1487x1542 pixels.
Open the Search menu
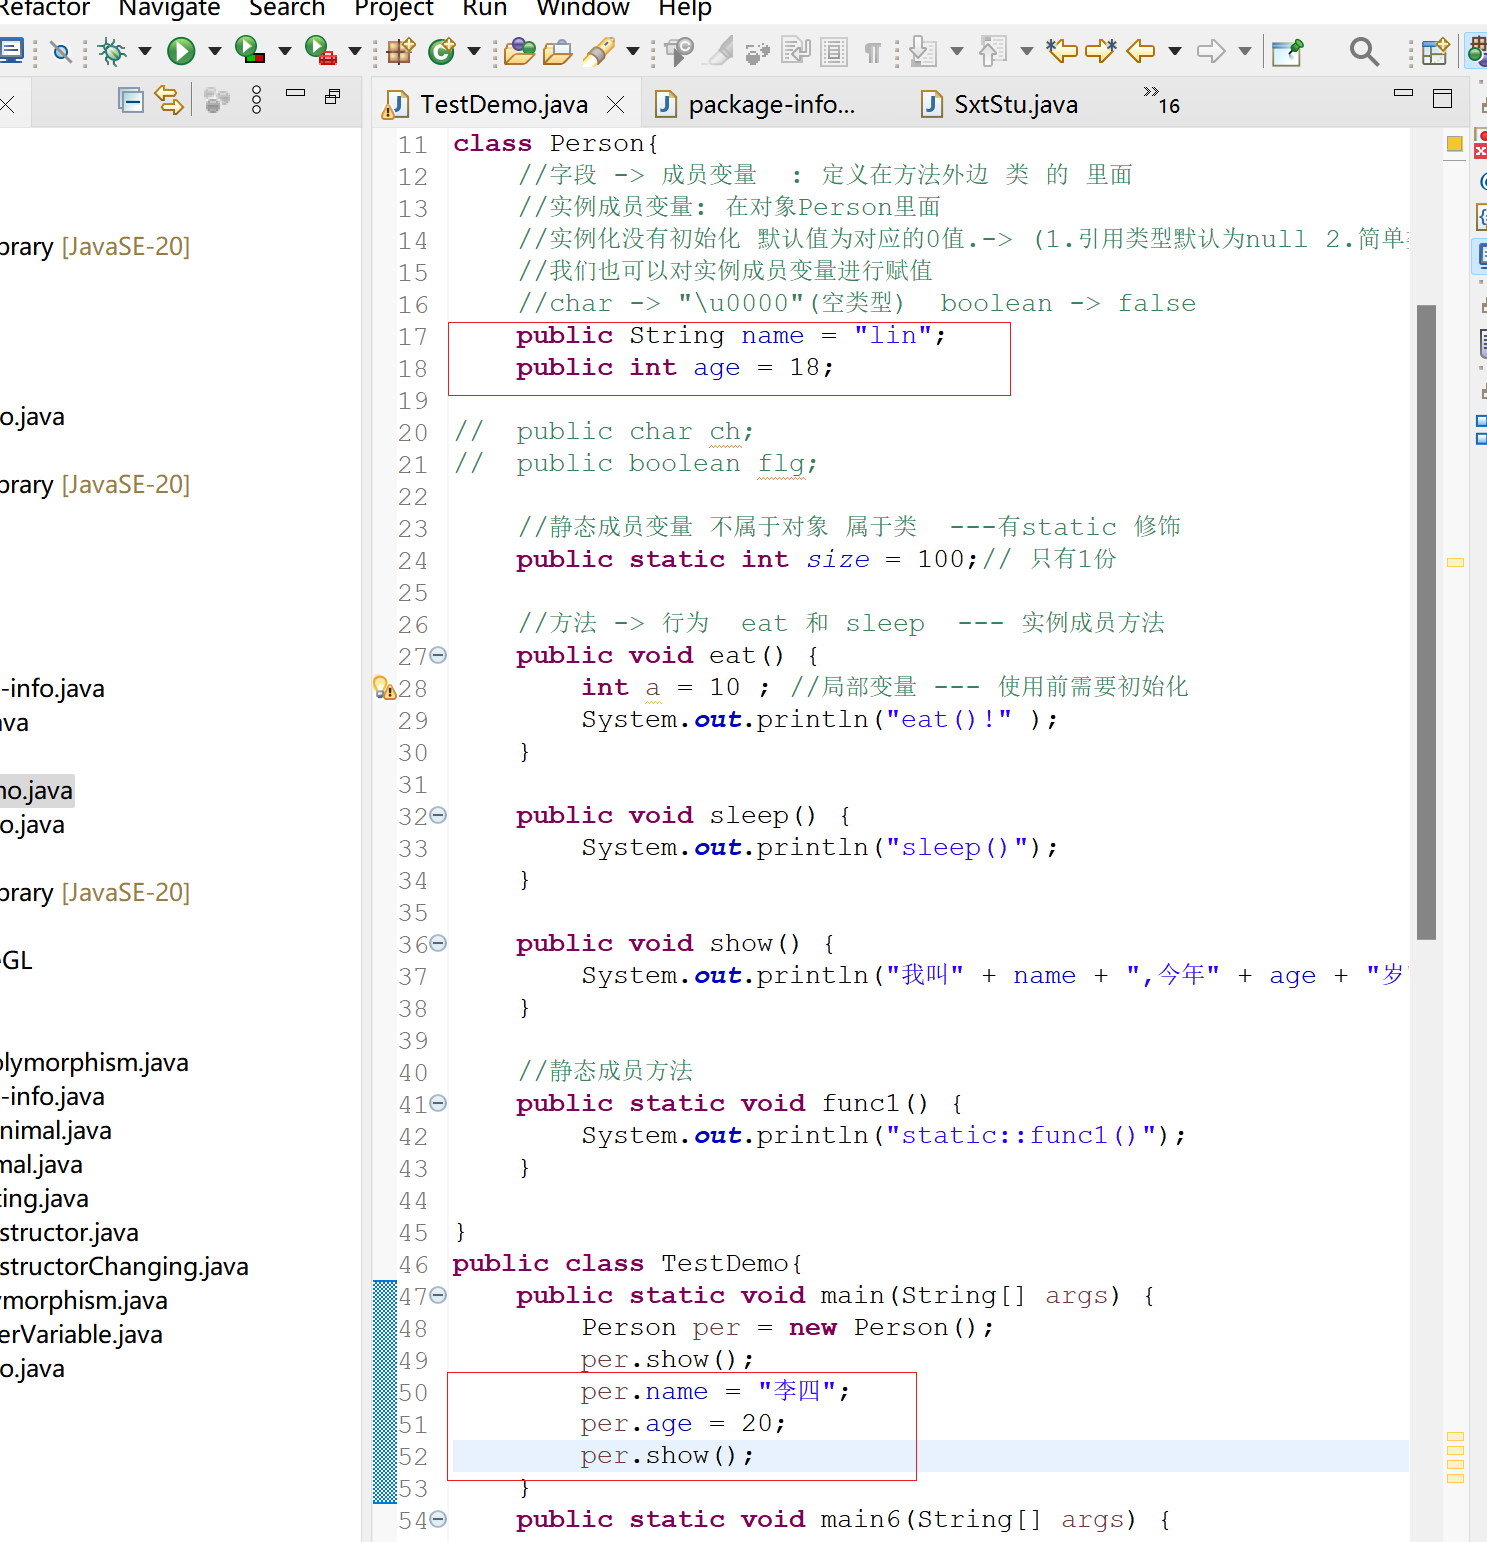286,9
